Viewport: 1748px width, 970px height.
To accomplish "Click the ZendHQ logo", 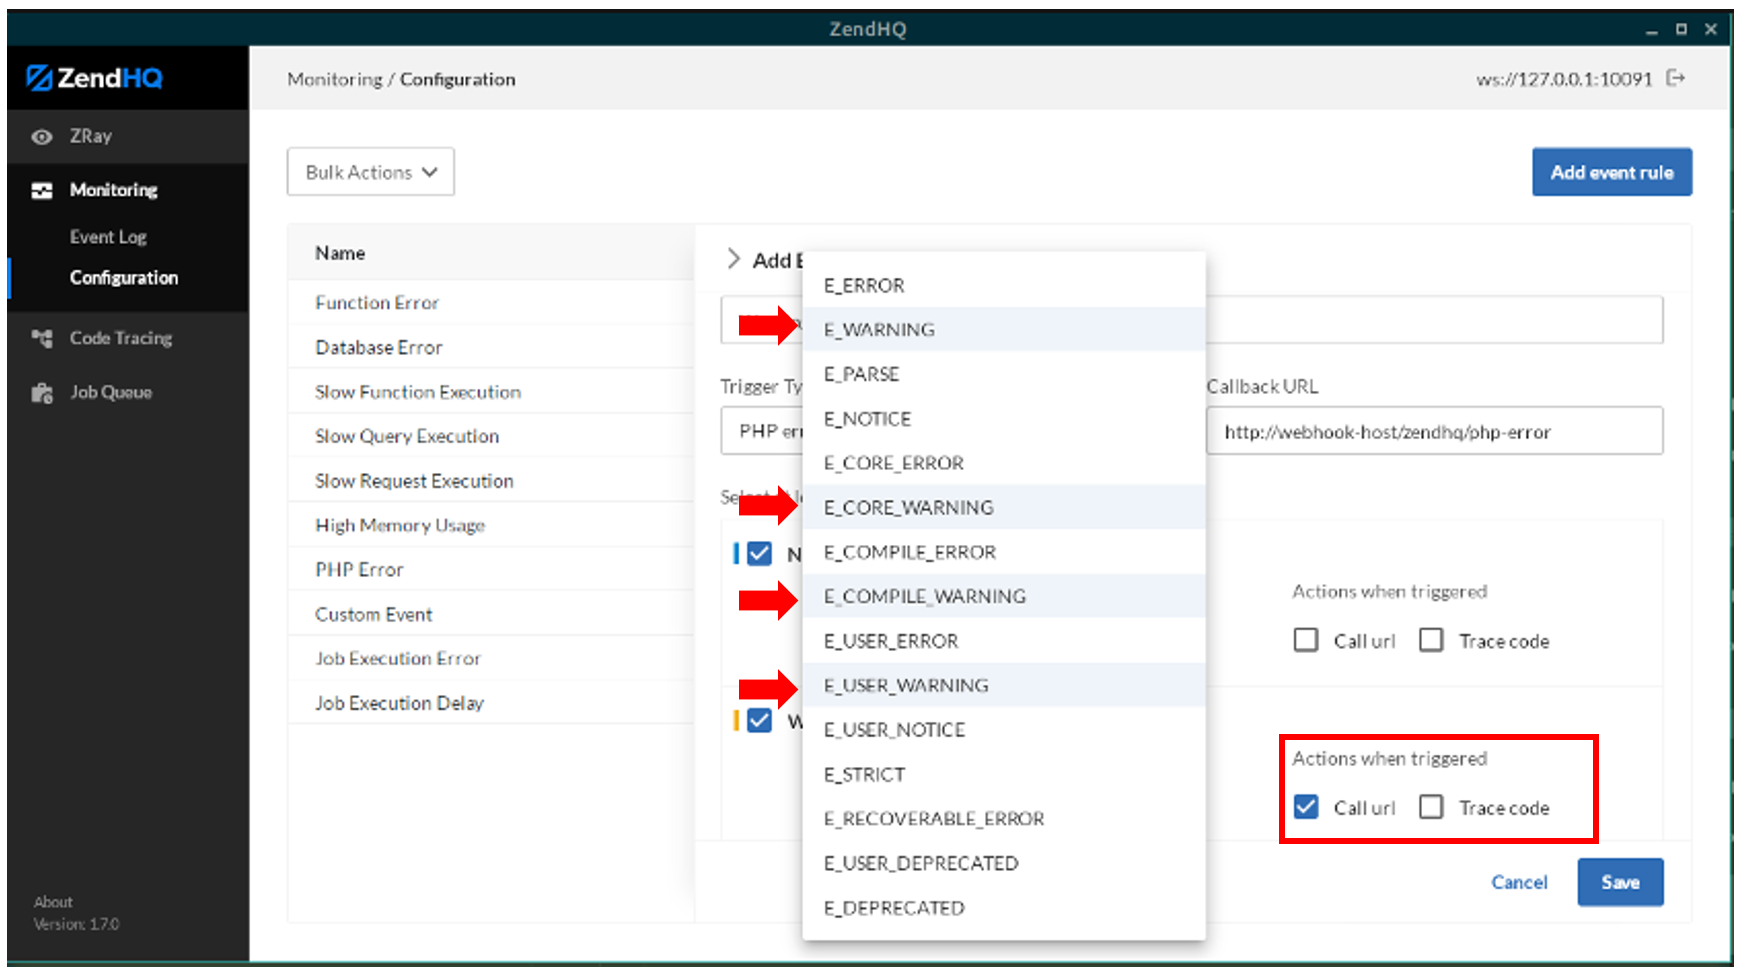I will pos(94,78).
